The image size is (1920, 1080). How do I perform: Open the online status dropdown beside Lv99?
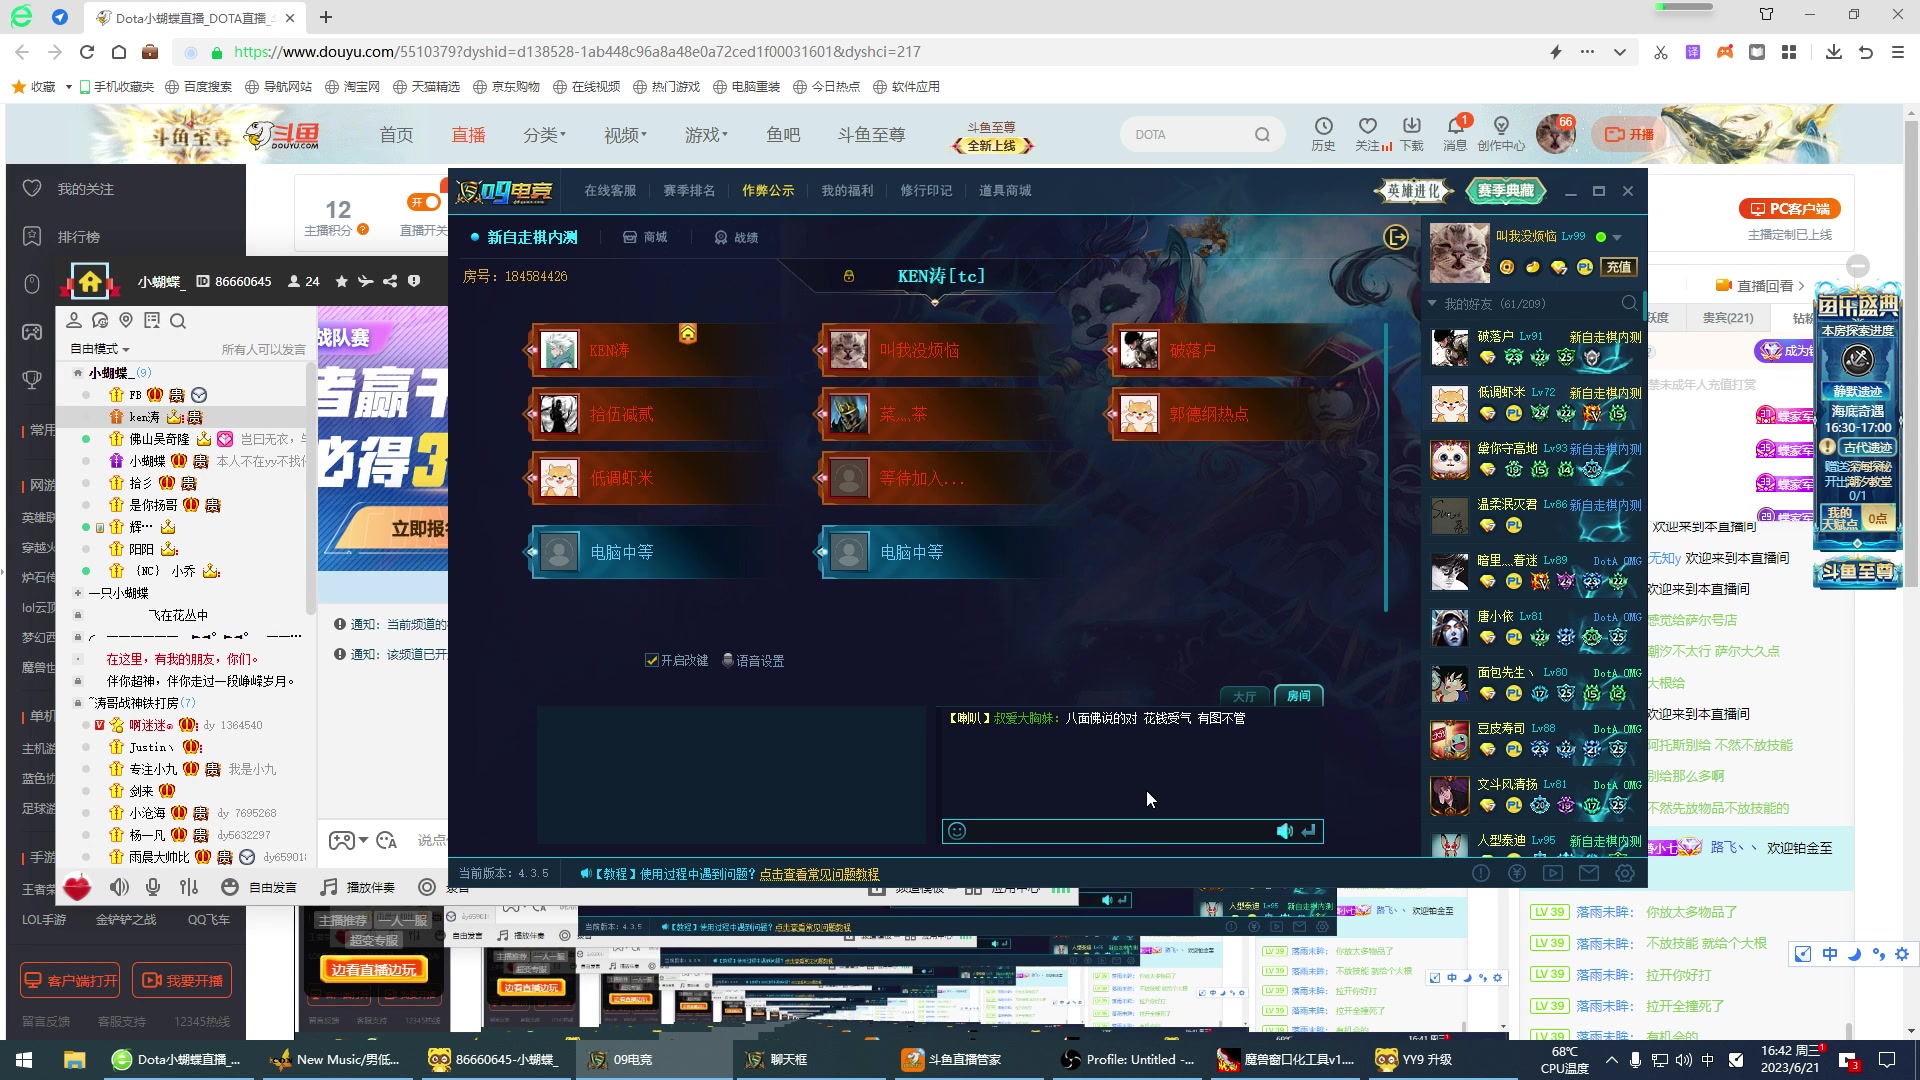1617,237
